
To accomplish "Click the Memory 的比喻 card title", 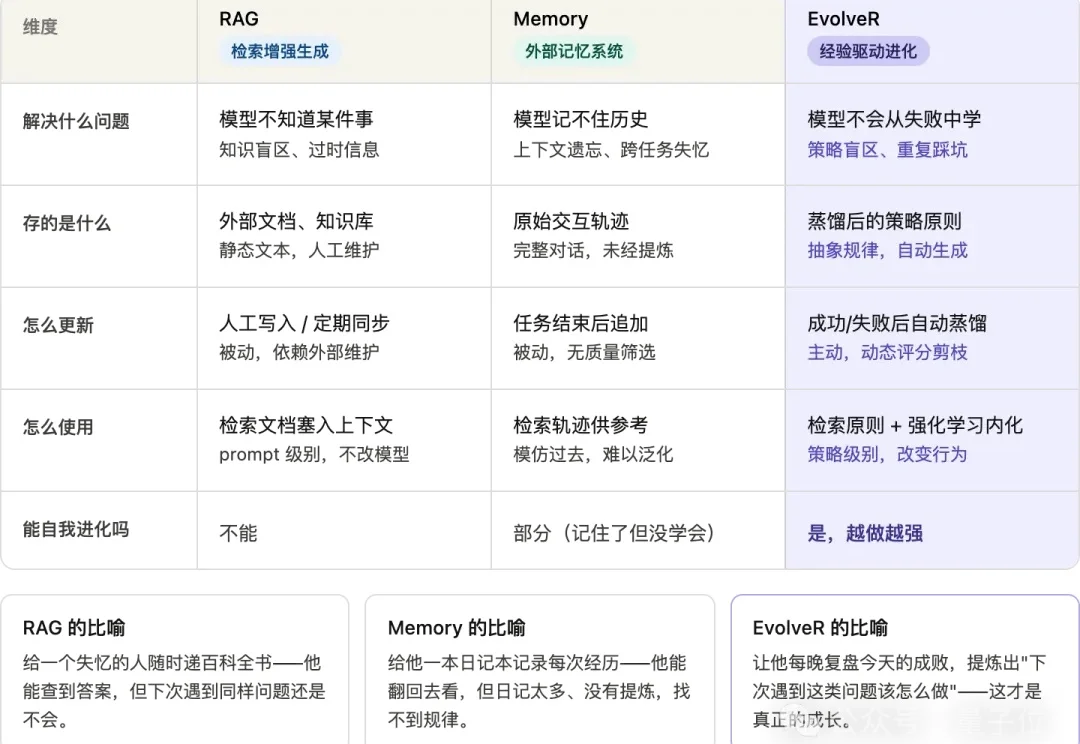I will tap(457, 628).
